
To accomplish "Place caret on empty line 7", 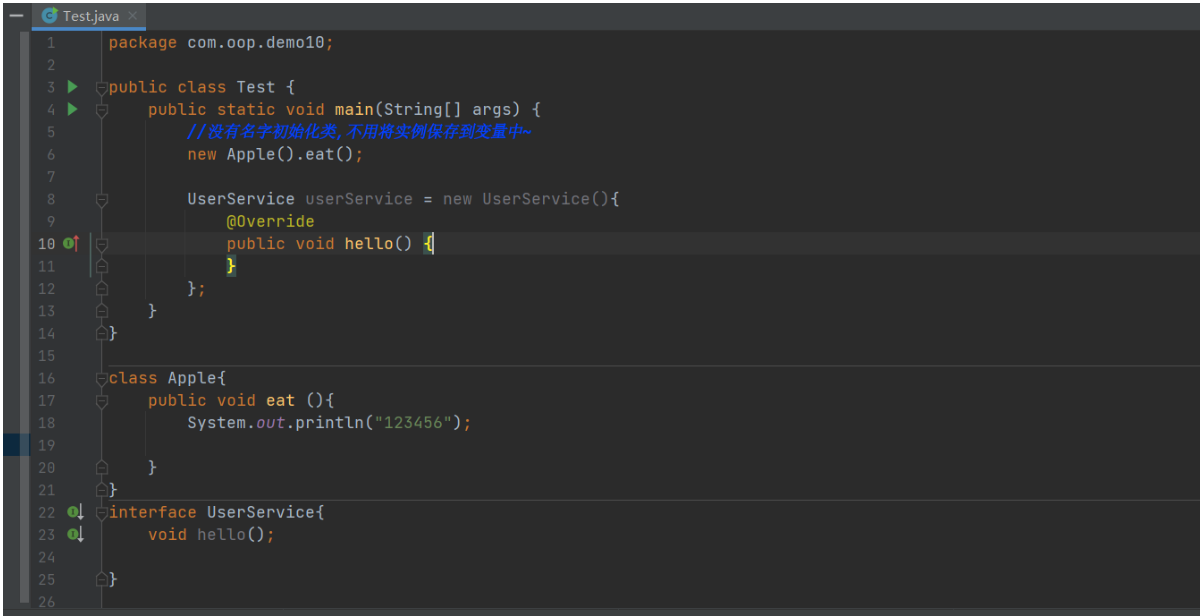I will [x=650, y=176].
